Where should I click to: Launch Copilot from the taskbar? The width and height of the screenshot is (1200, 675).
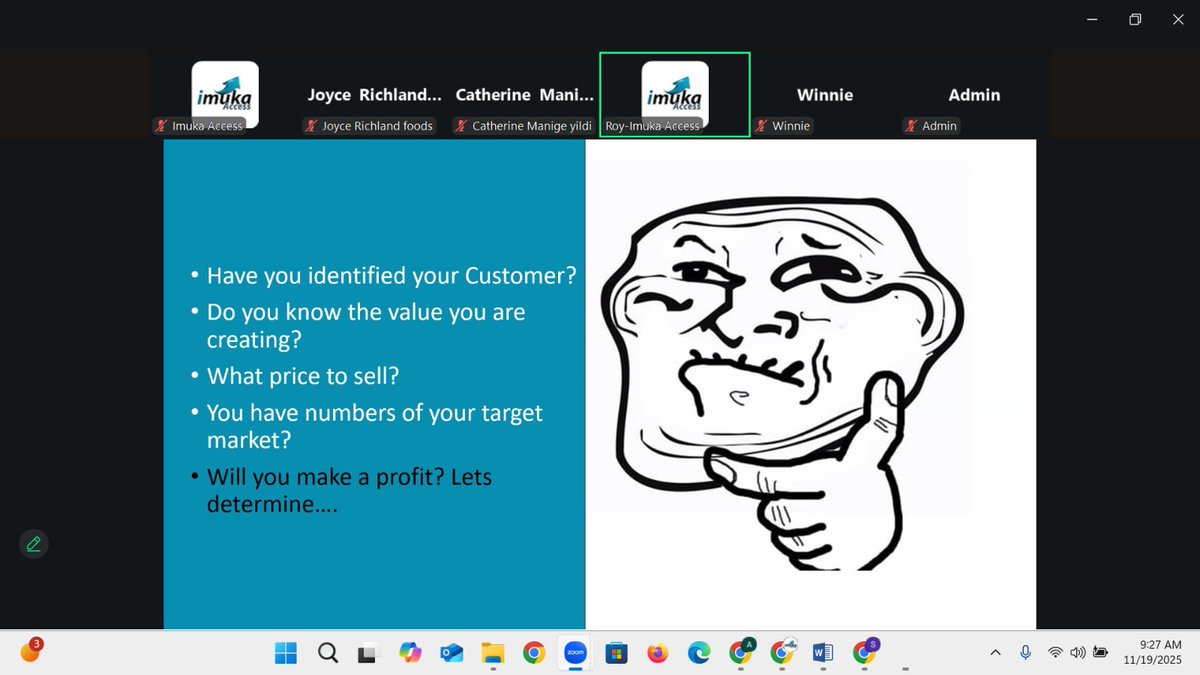coord(410,653)
